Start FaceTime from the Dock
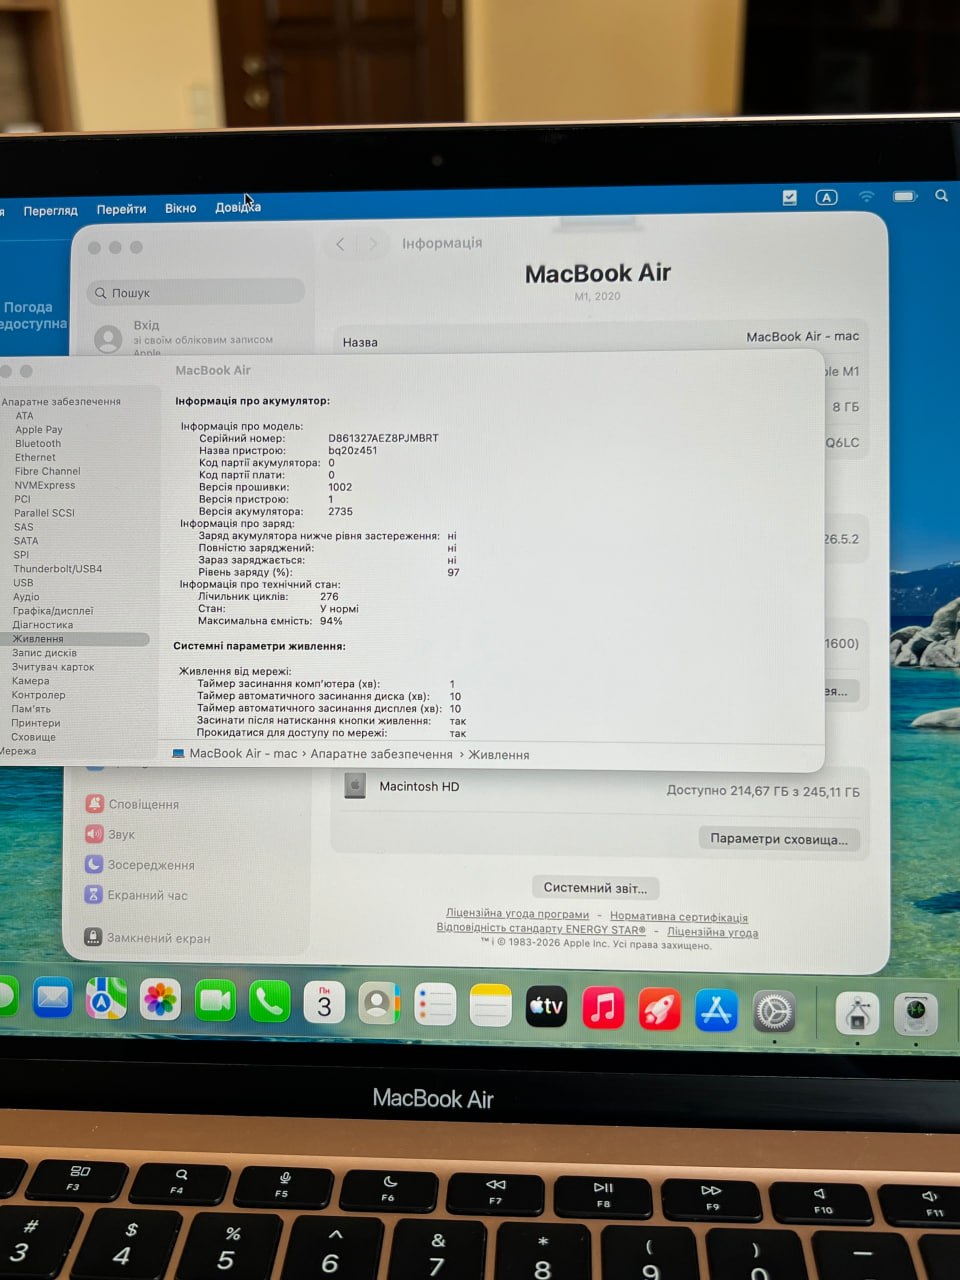The height and width of the screenshot is (1280, 960). [214, 1000]
